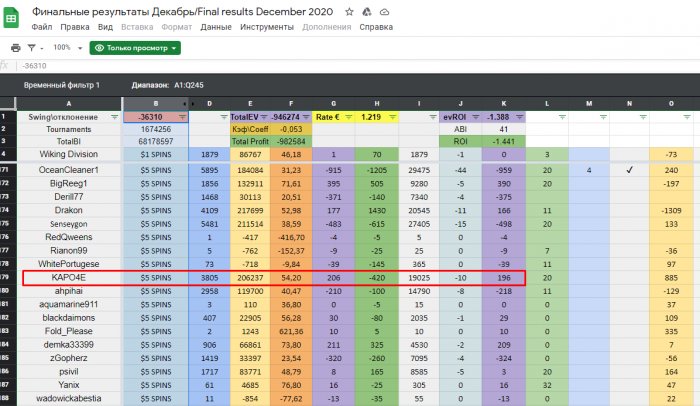Open filter dropdown in column L row 1
The height and width of the screenshot is (406, 700).
tap(562, 117)
